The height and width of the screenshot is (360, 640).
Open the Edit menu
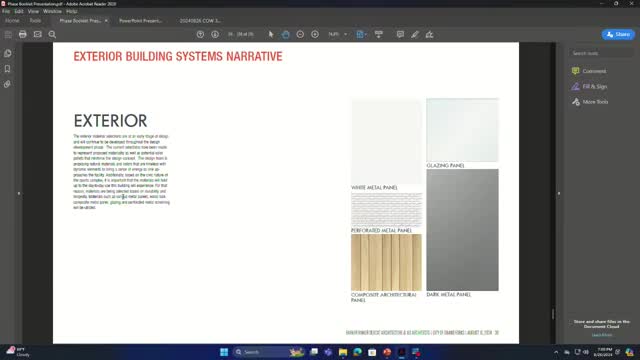tap(19, 11)
